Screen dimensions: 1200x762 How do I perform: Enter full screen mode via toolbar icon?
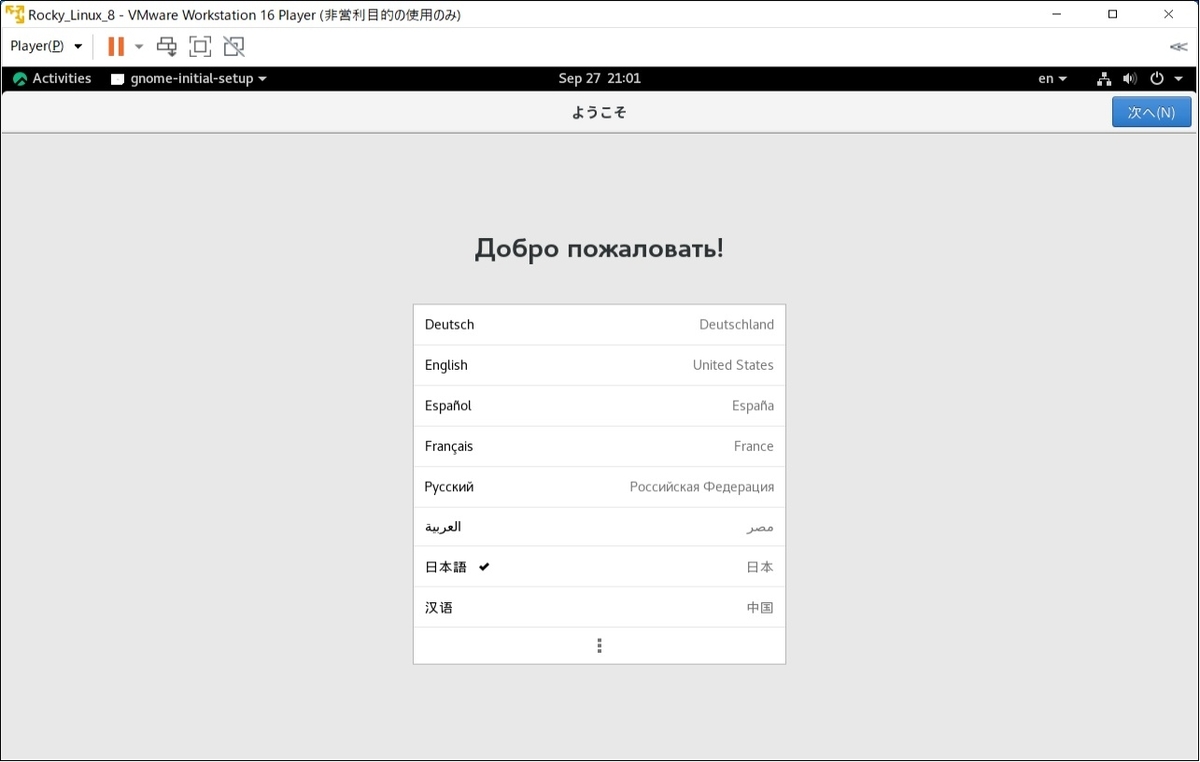(200, 46)
